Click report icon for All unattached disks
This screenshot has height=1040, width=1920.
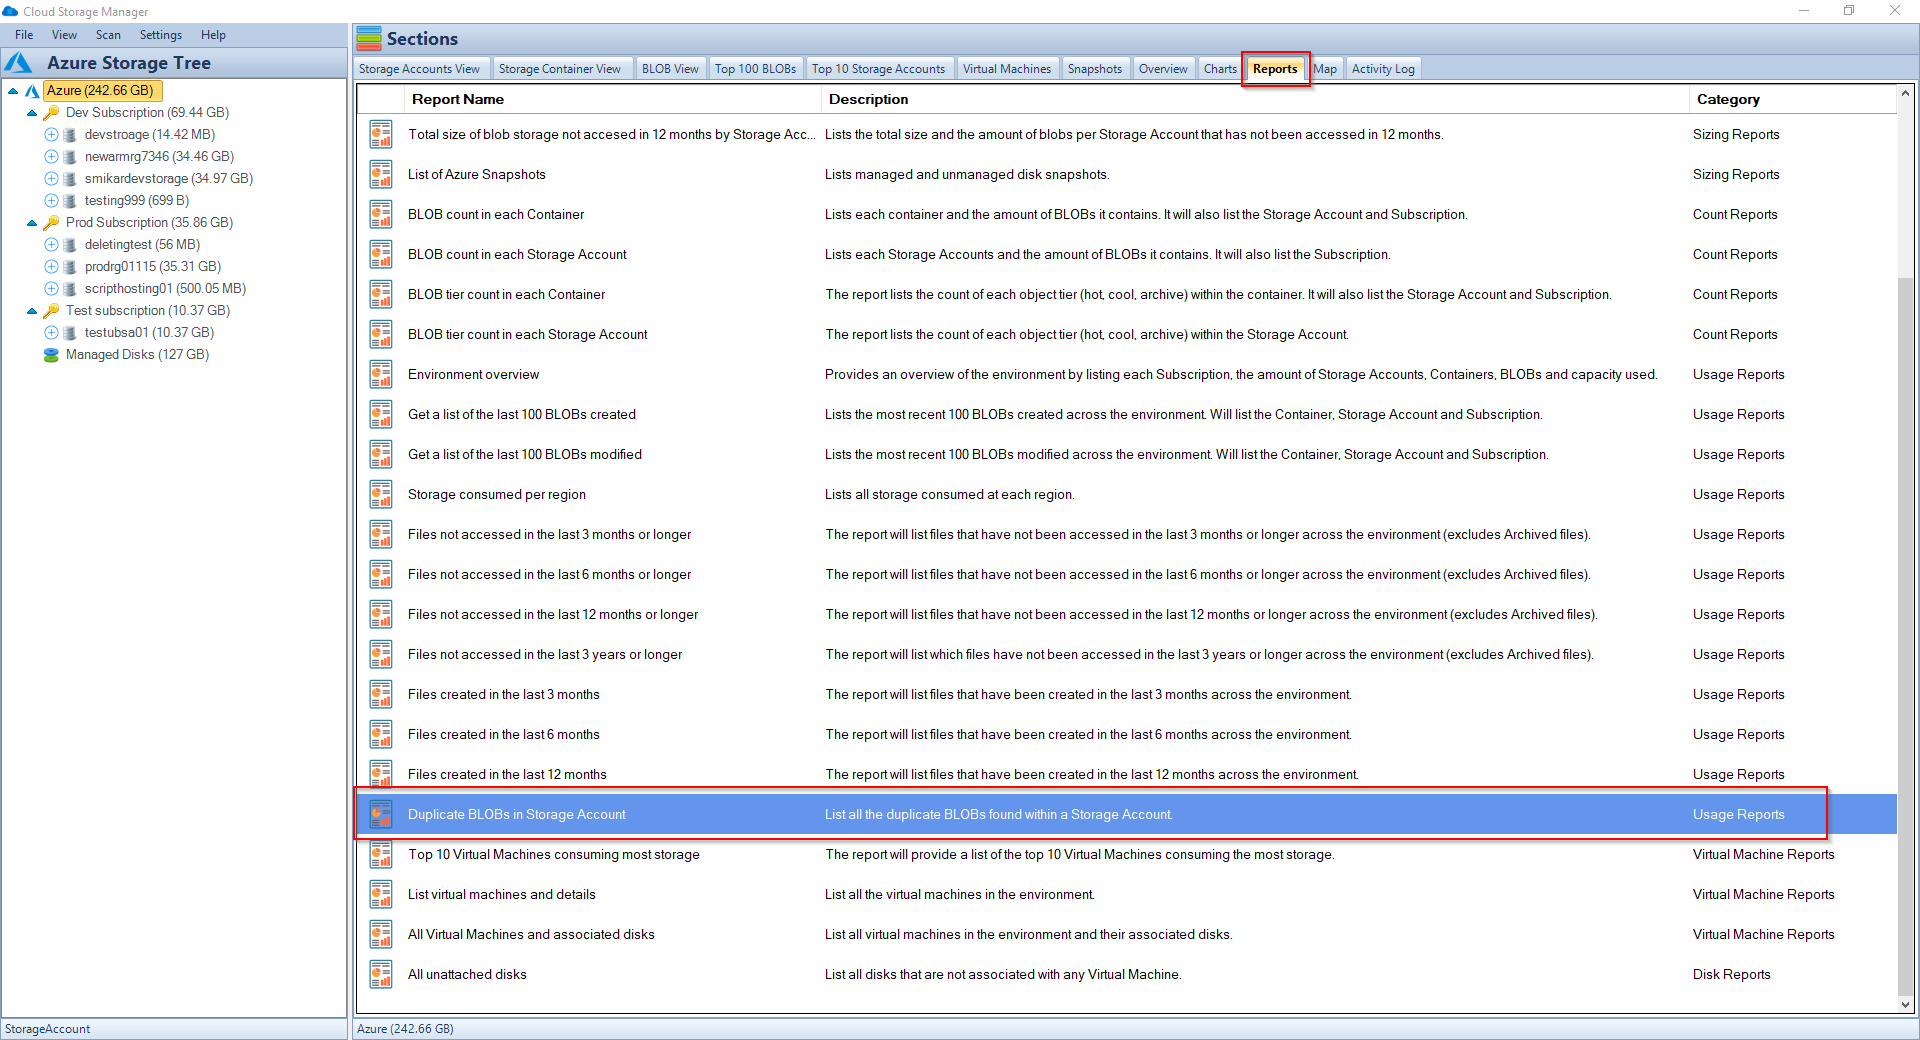[x=381, y=974]
